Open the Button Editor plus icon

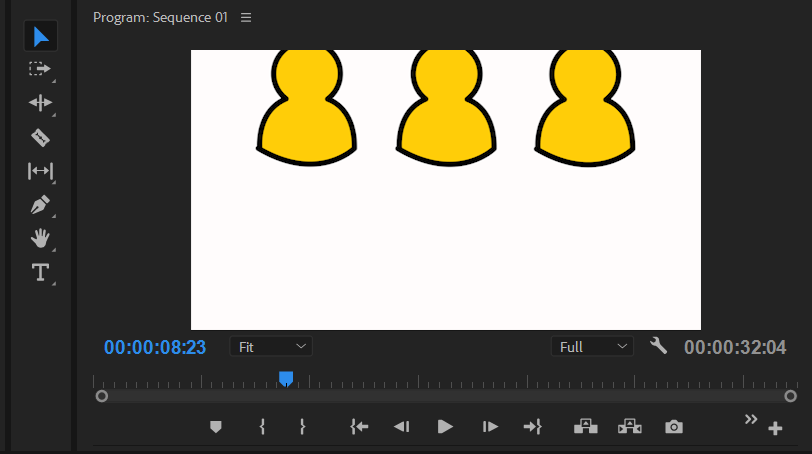pos(775,429)
